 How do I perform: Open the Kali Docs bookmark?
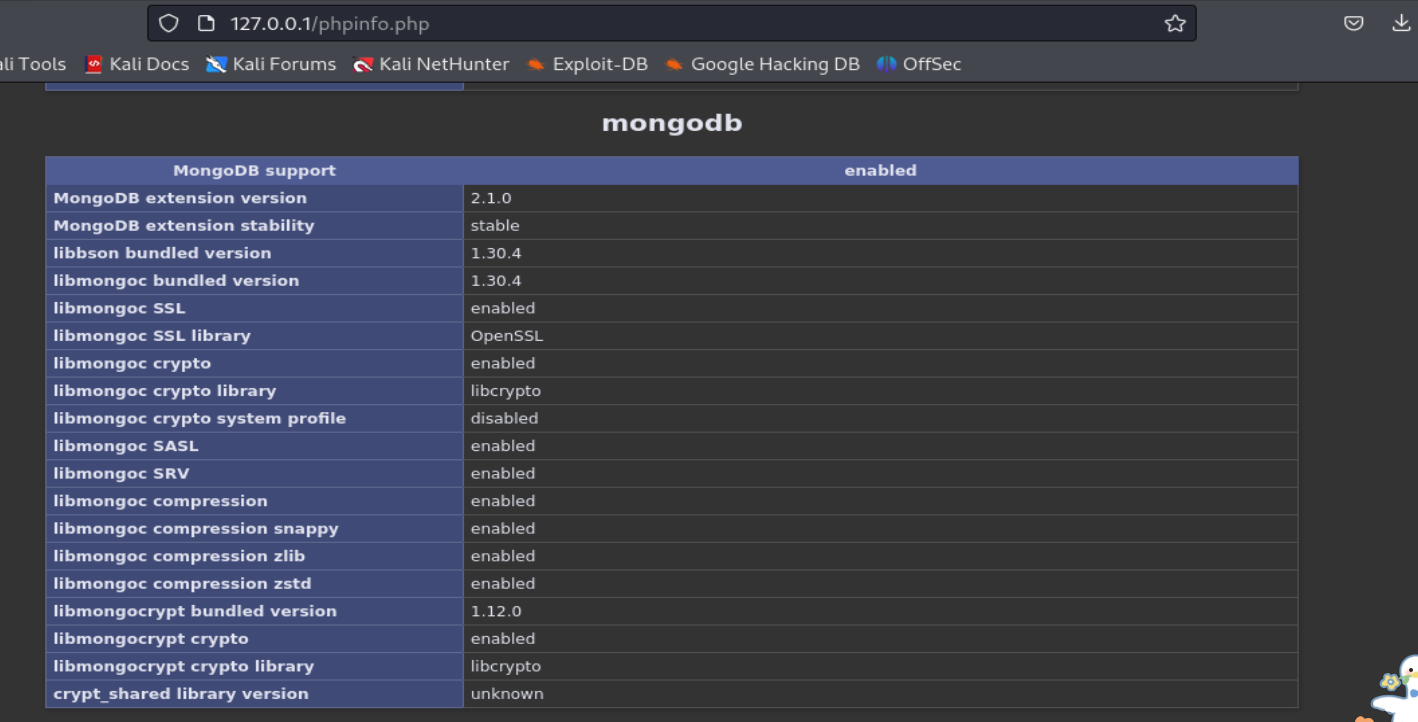[x=137, y=64]
